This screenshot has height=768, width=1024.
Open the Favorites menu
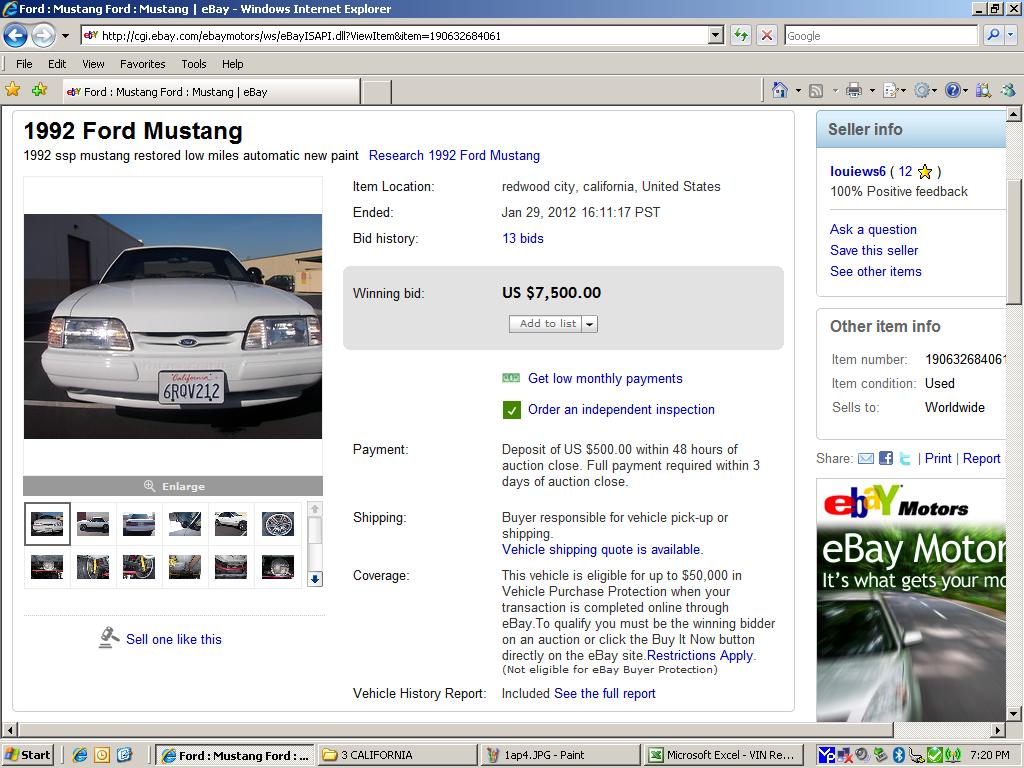pos(142,63)
